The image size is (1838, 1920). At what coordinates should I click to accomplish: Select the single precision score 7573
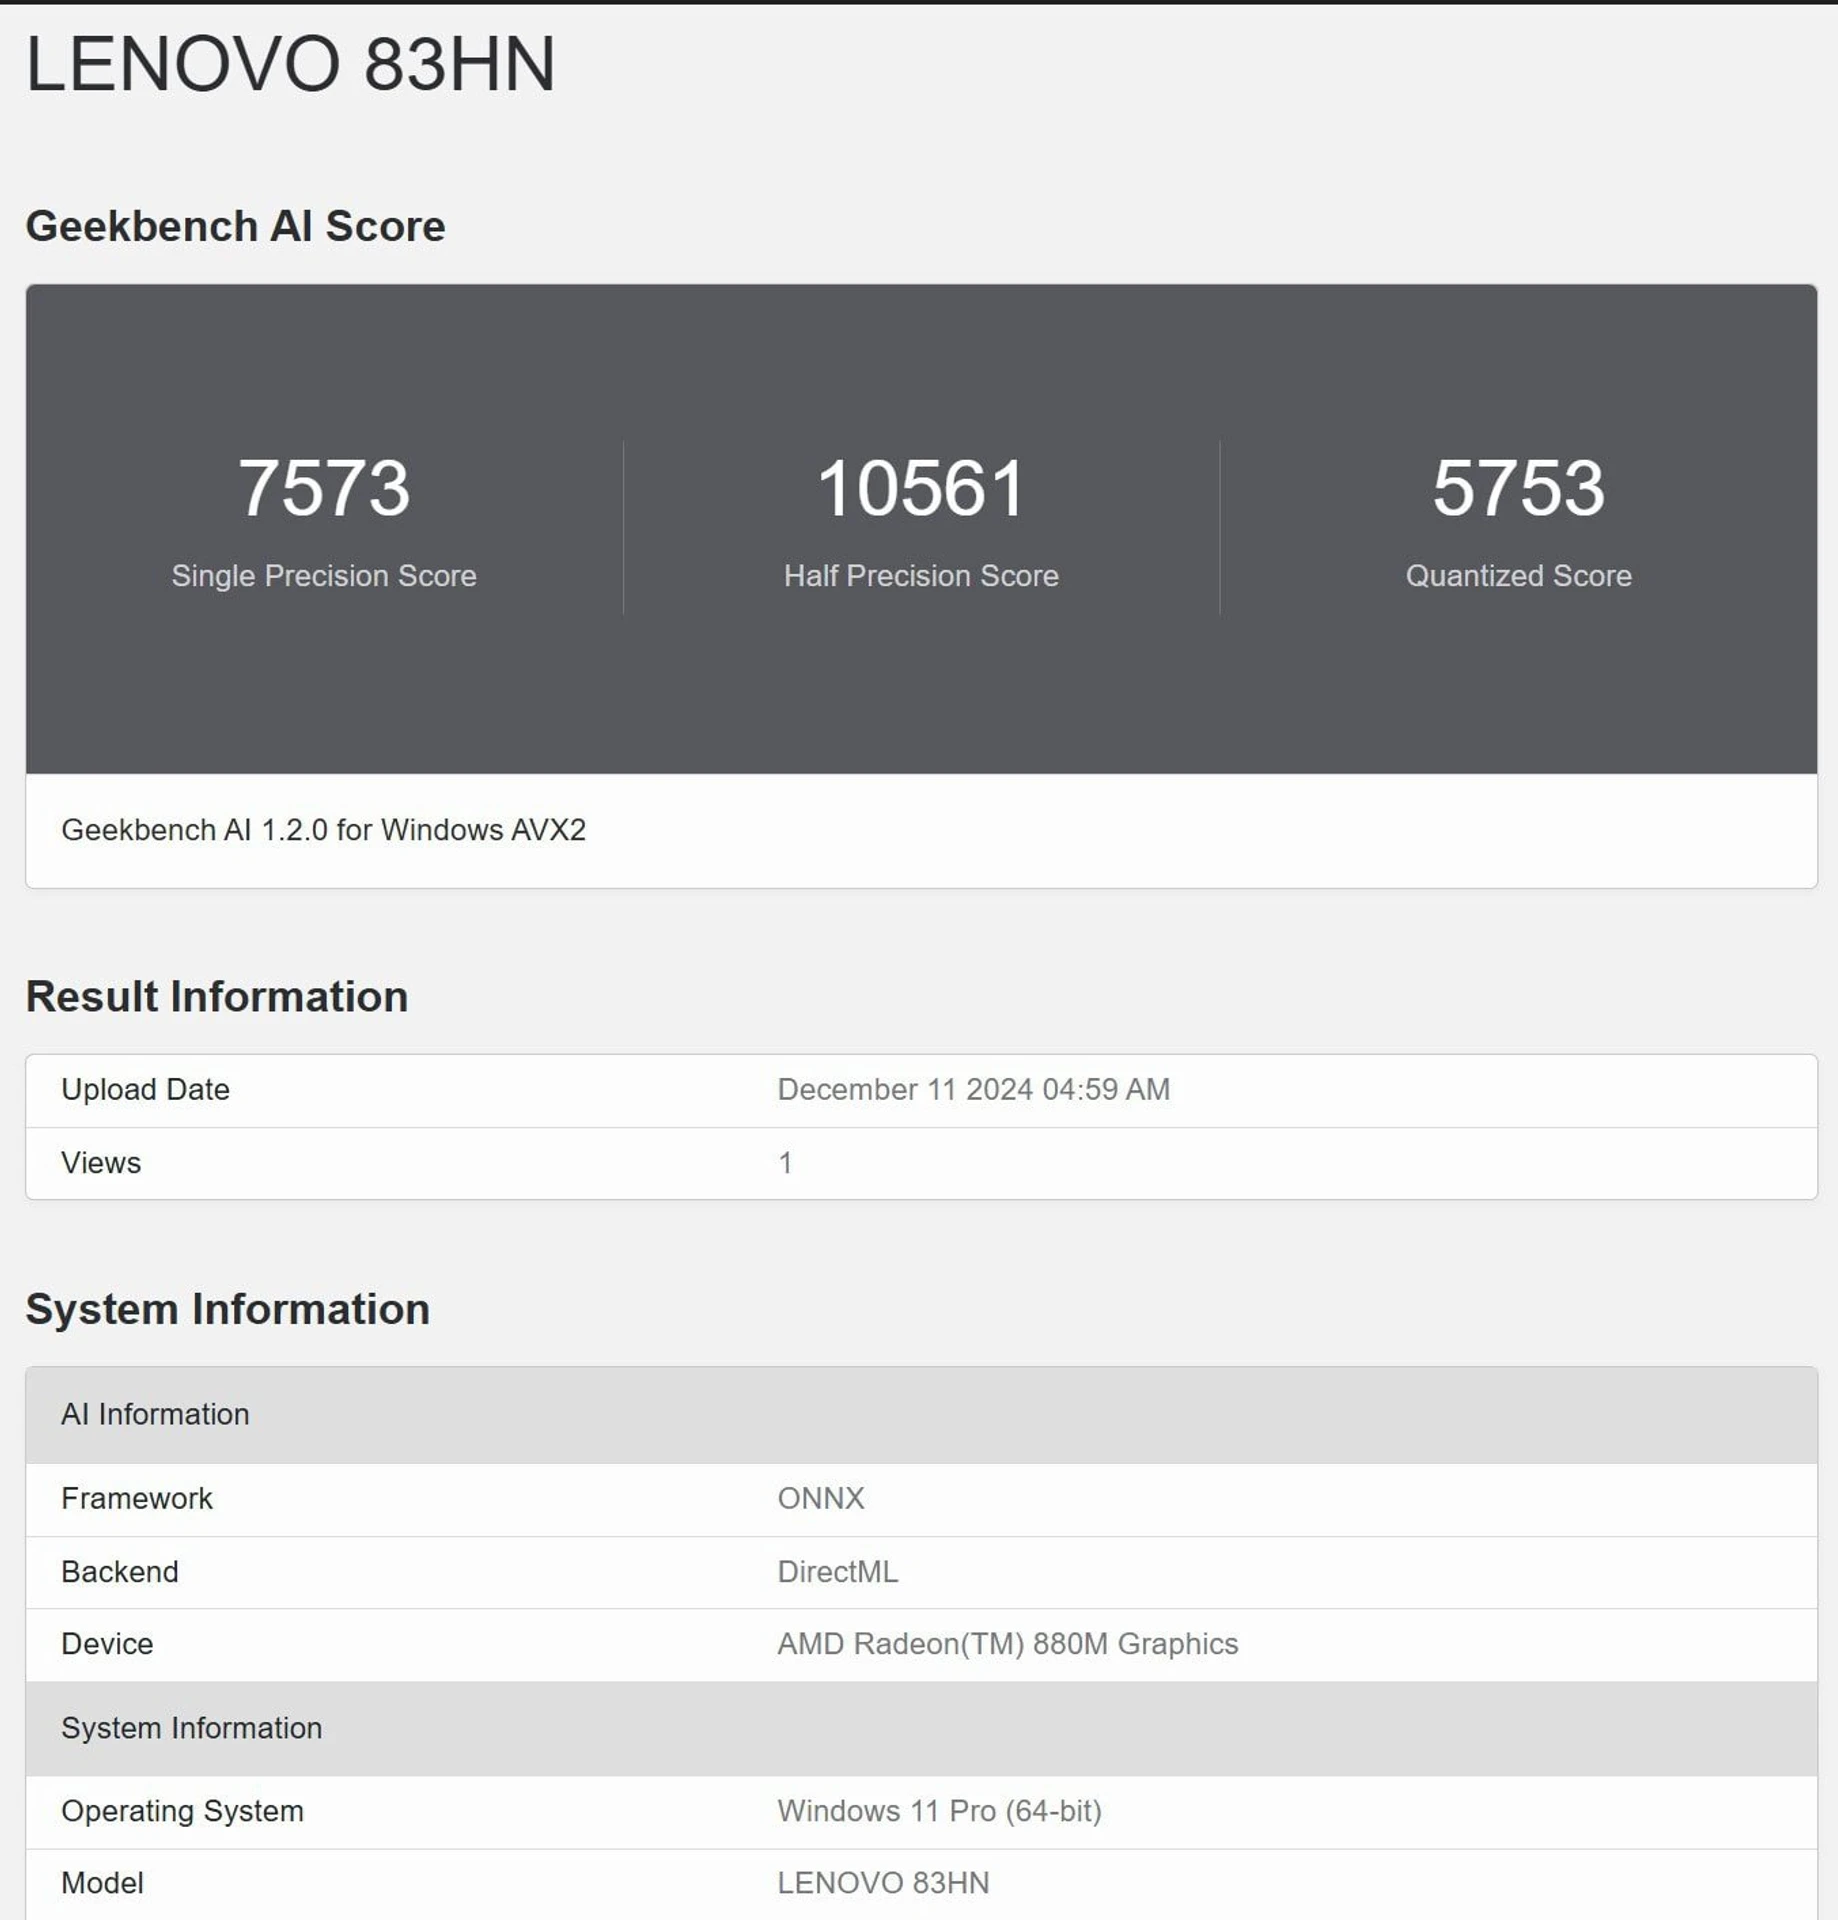[x=324, y=488]
